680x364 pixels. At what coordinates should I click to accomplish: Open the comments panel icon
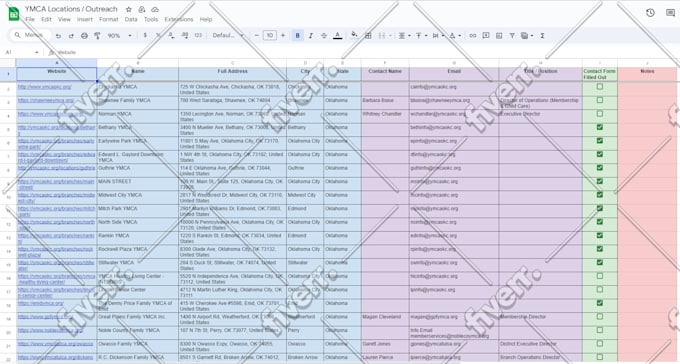[x=670, y=13]
